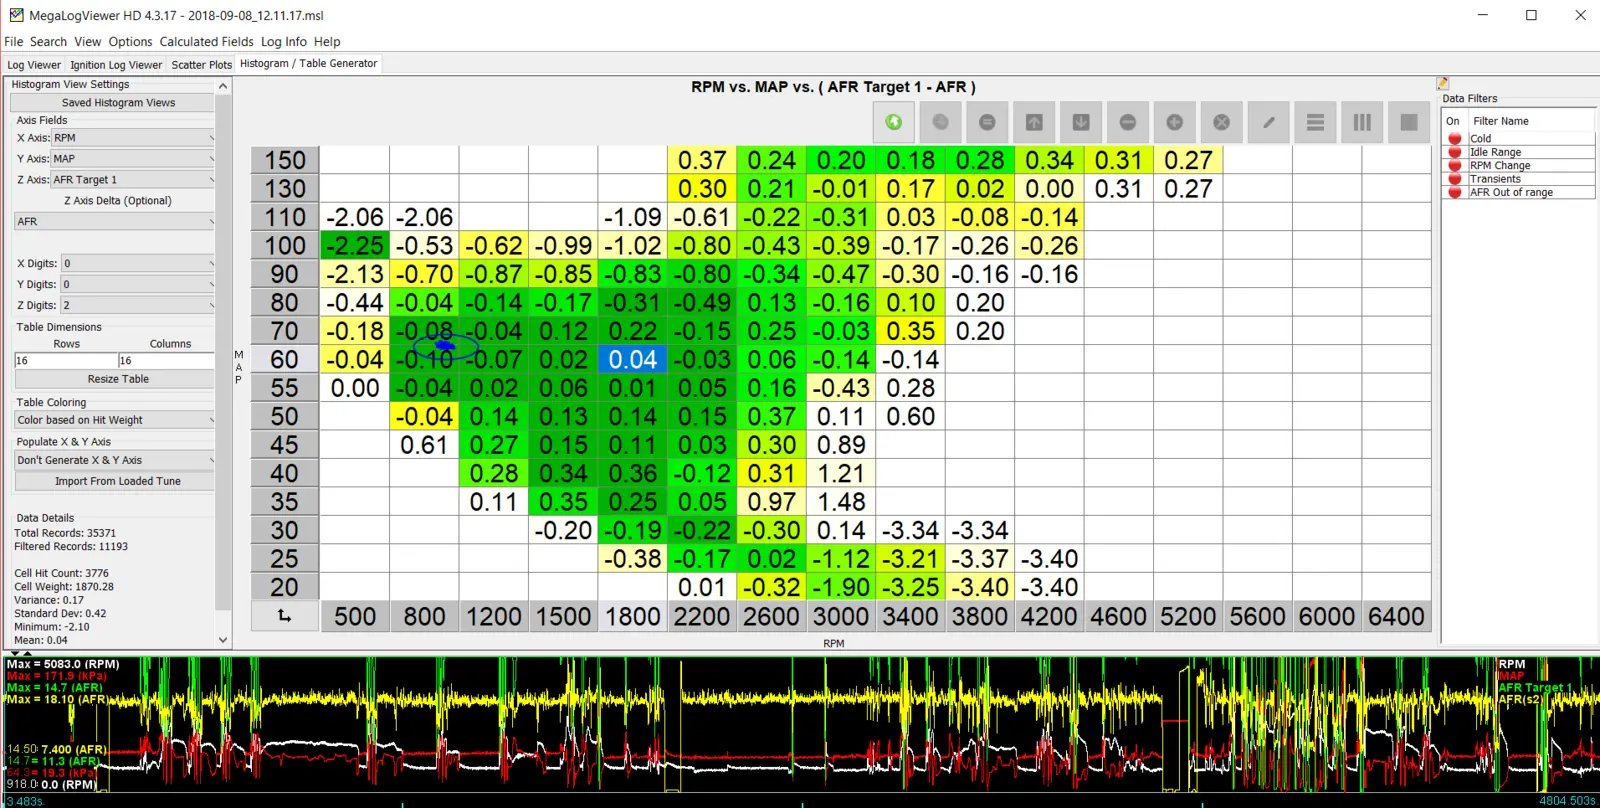Click the minus subtract toolbar icon

1128,122
